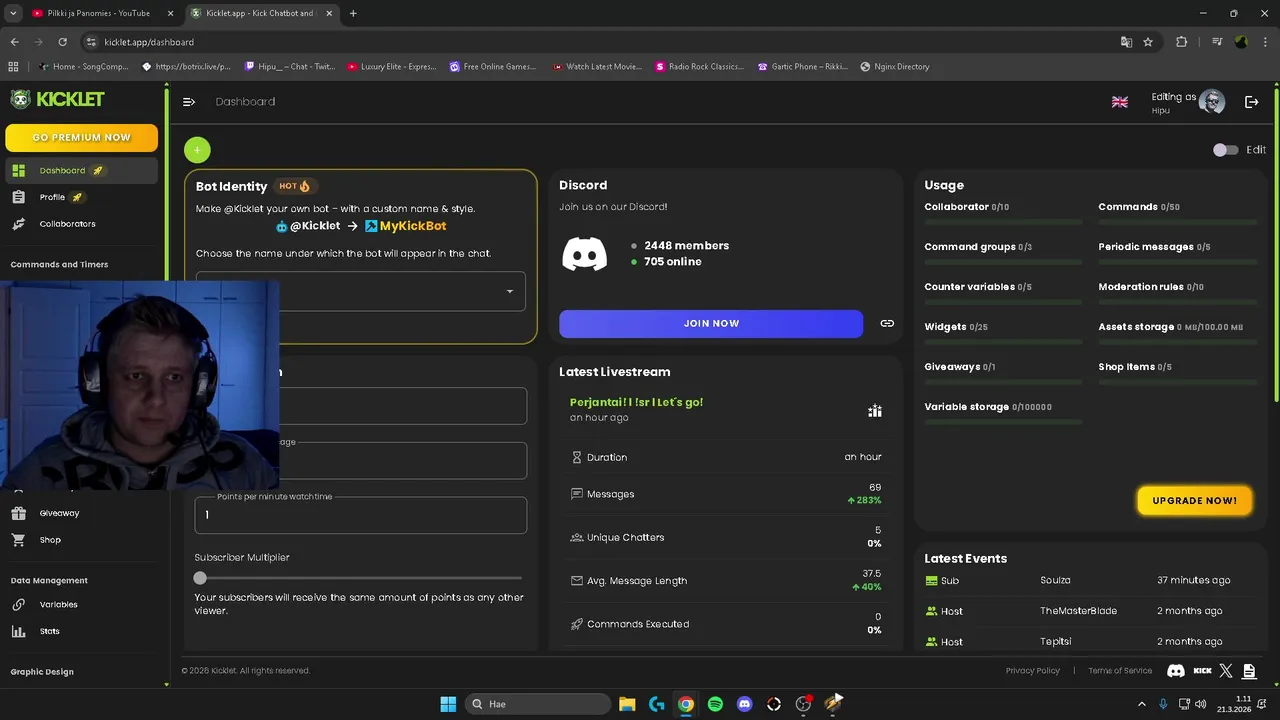Open Discord icon in page footer
The width and height of the screenshot is (1280, 720).
[1176, 671]
